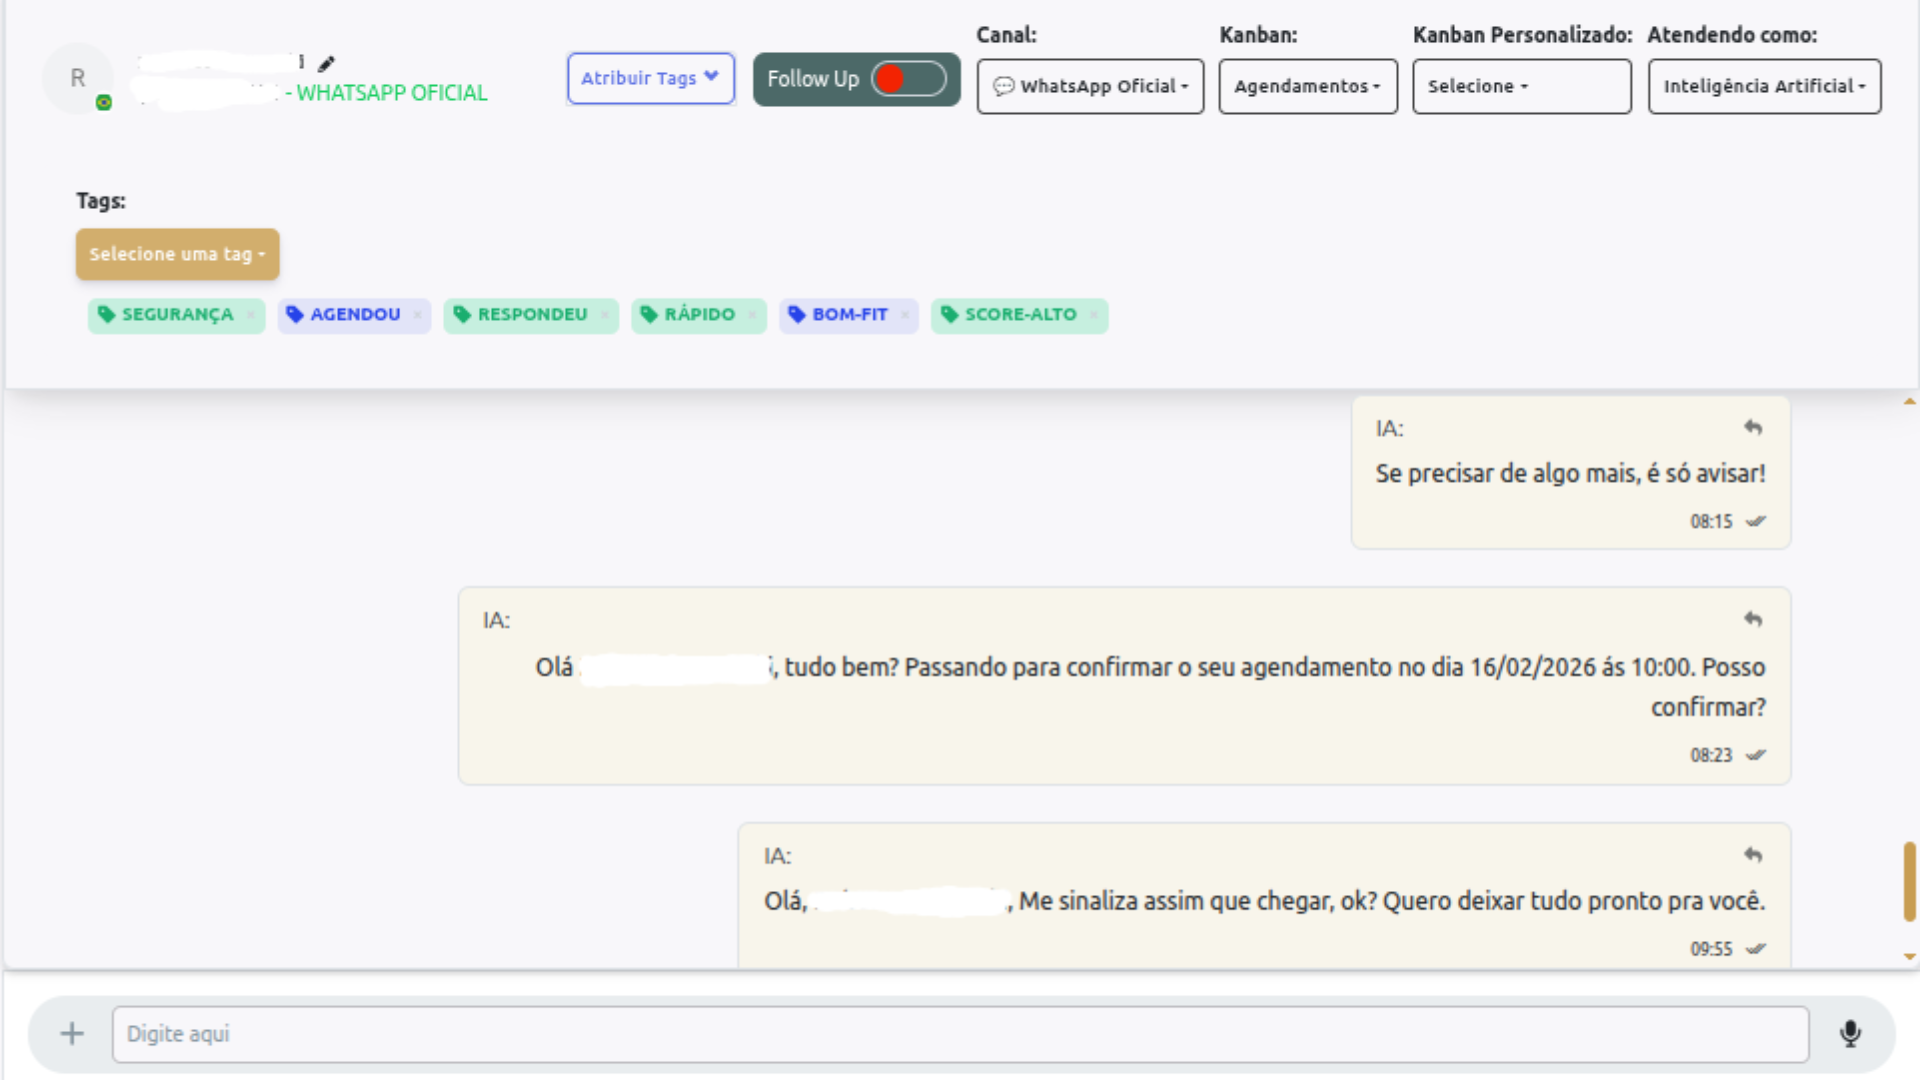This screenshot has width=1920, height=1080.
Task: Reply to the 09:55 message
Action: pyautogui.click(x=1753, y=856)
